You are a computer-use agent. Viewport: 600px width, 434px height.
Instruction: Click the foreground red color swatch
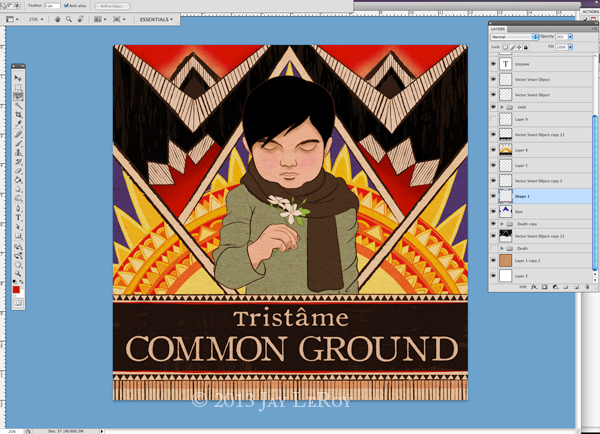pos(16,290)
